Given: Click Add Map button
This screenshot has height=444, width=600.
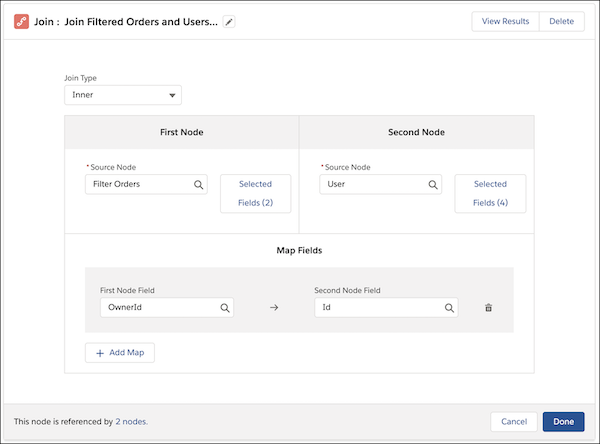Looking at the screenshot, I should click(120, 353).
